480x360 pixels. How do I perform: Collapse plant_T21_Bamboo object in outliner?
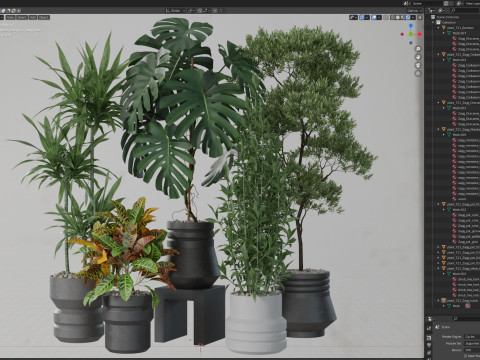tap(439, 28)
